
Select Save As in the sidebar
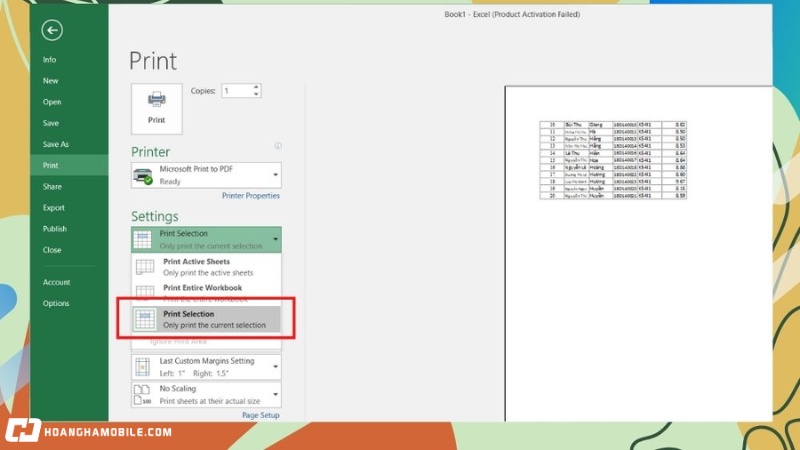point(55,144)
